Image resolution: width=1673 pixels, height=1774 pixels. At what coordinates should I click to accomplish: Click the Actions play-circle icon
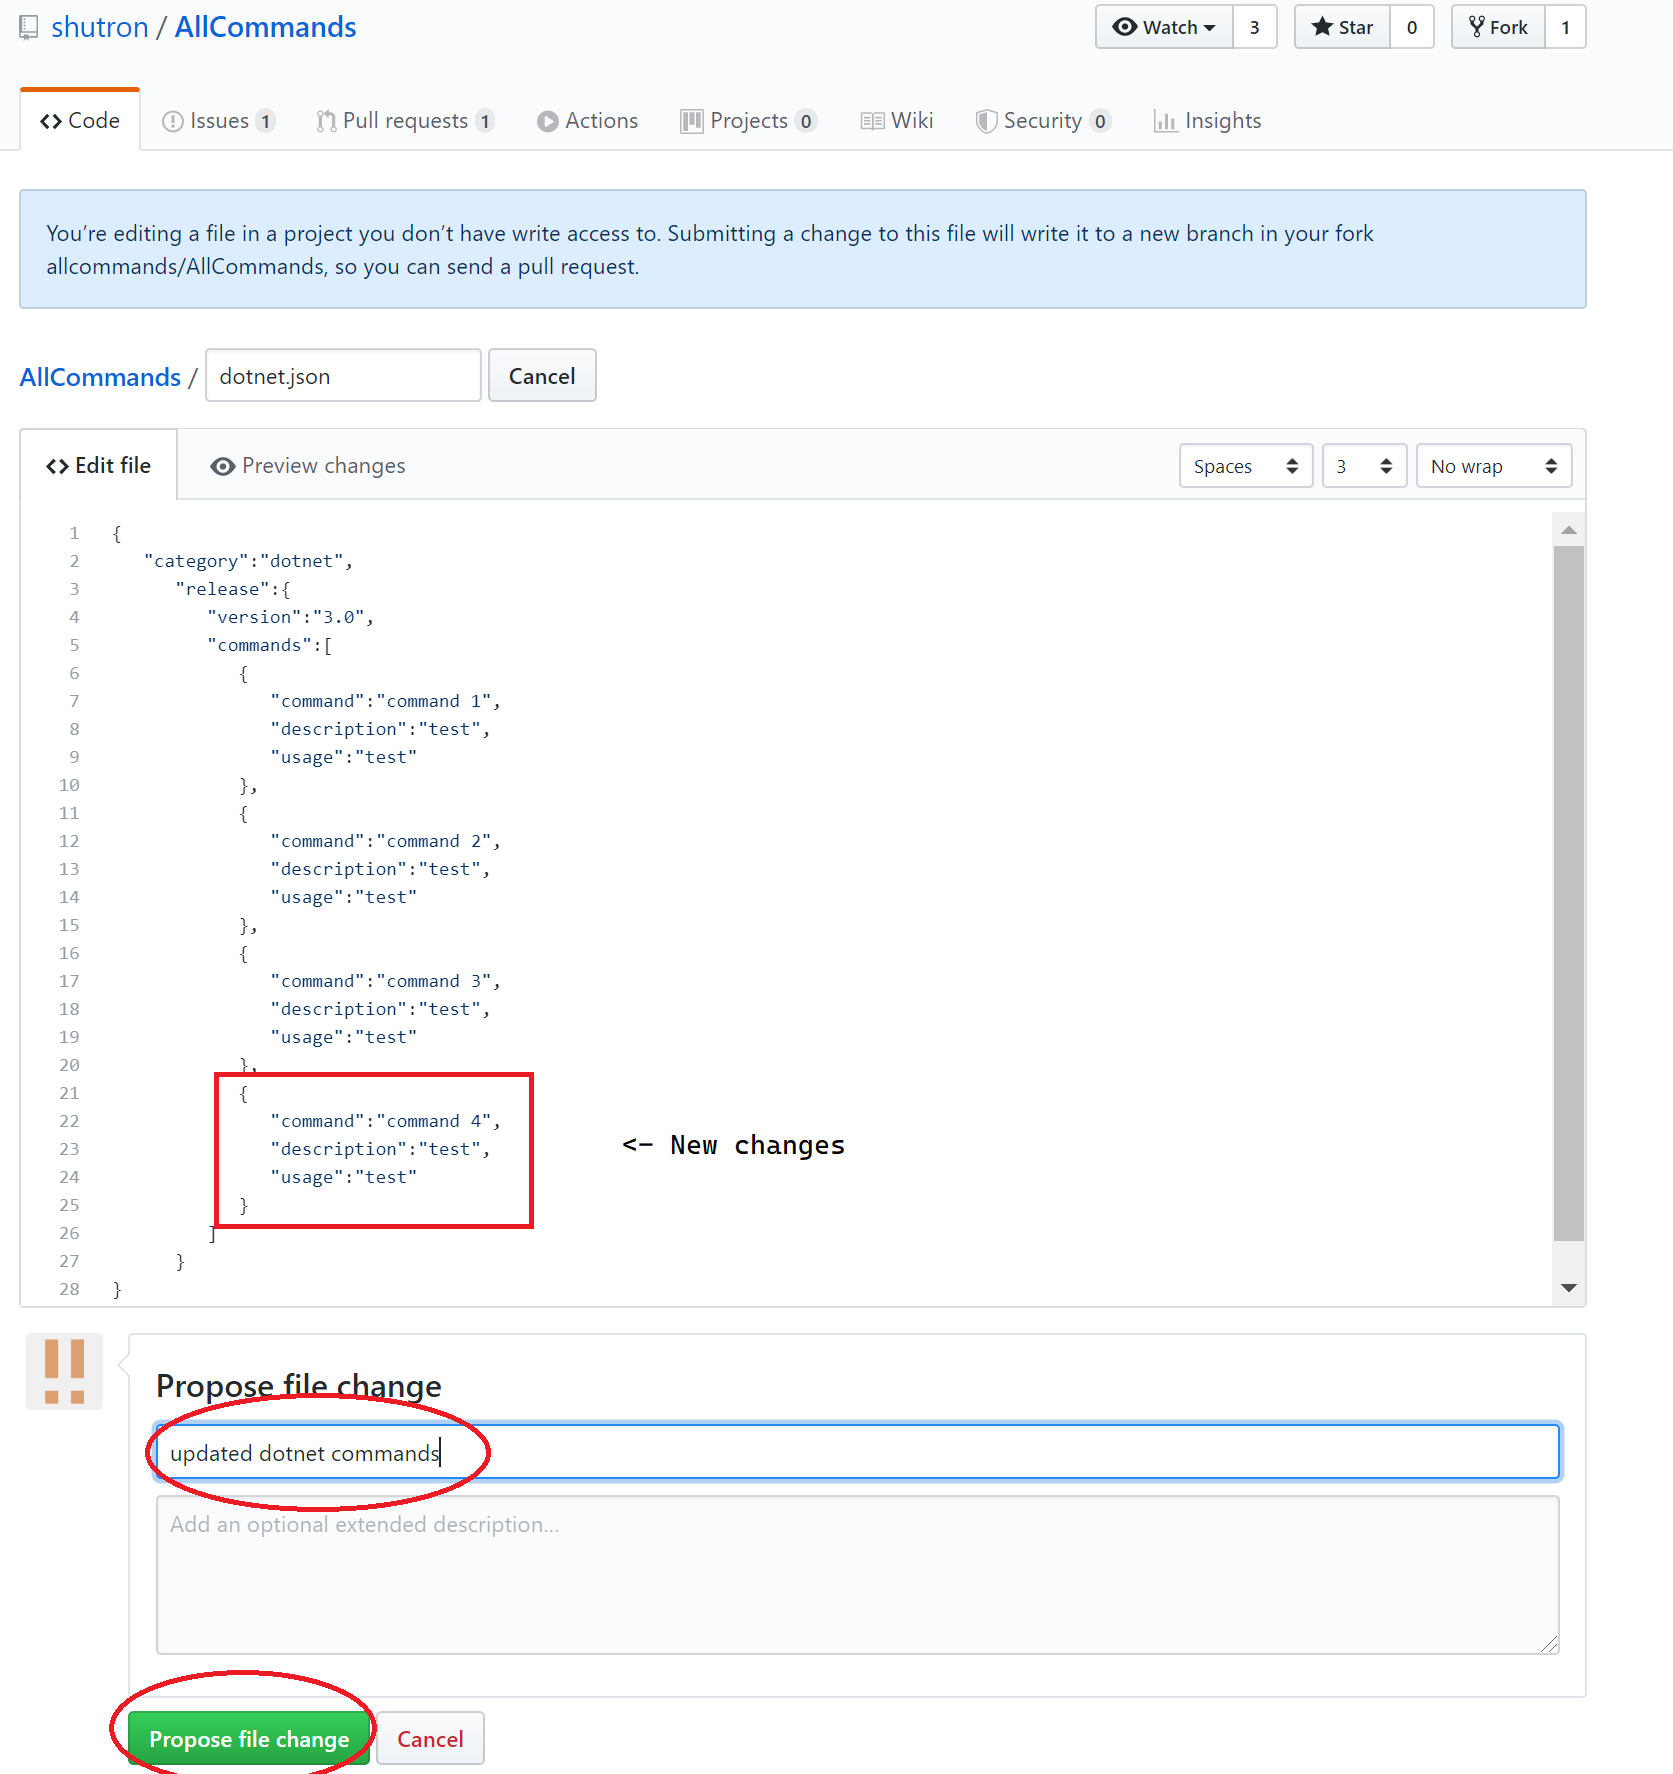(547, 122)
